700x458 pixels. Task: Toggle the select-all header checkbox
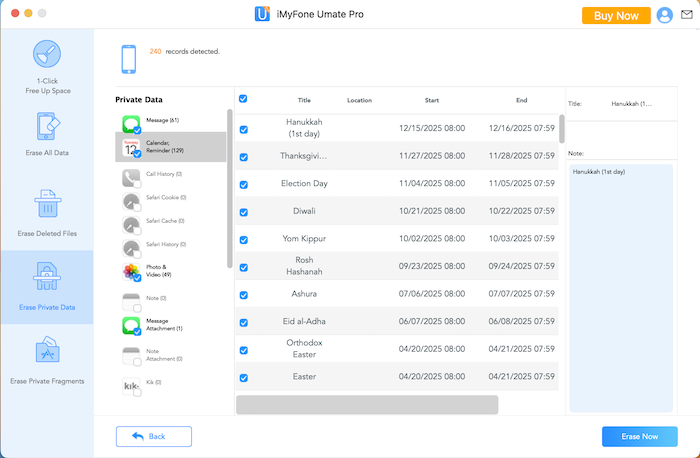243,99
